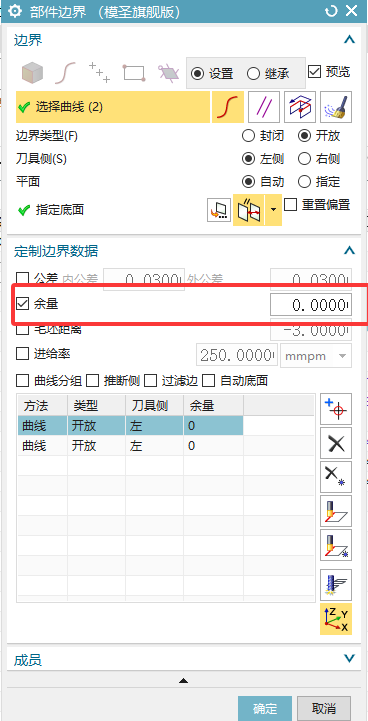Image resolution: width=368 pixels, height=721 pixels.
Task: Click the tool on plane icon
Action: click(336, 511)
